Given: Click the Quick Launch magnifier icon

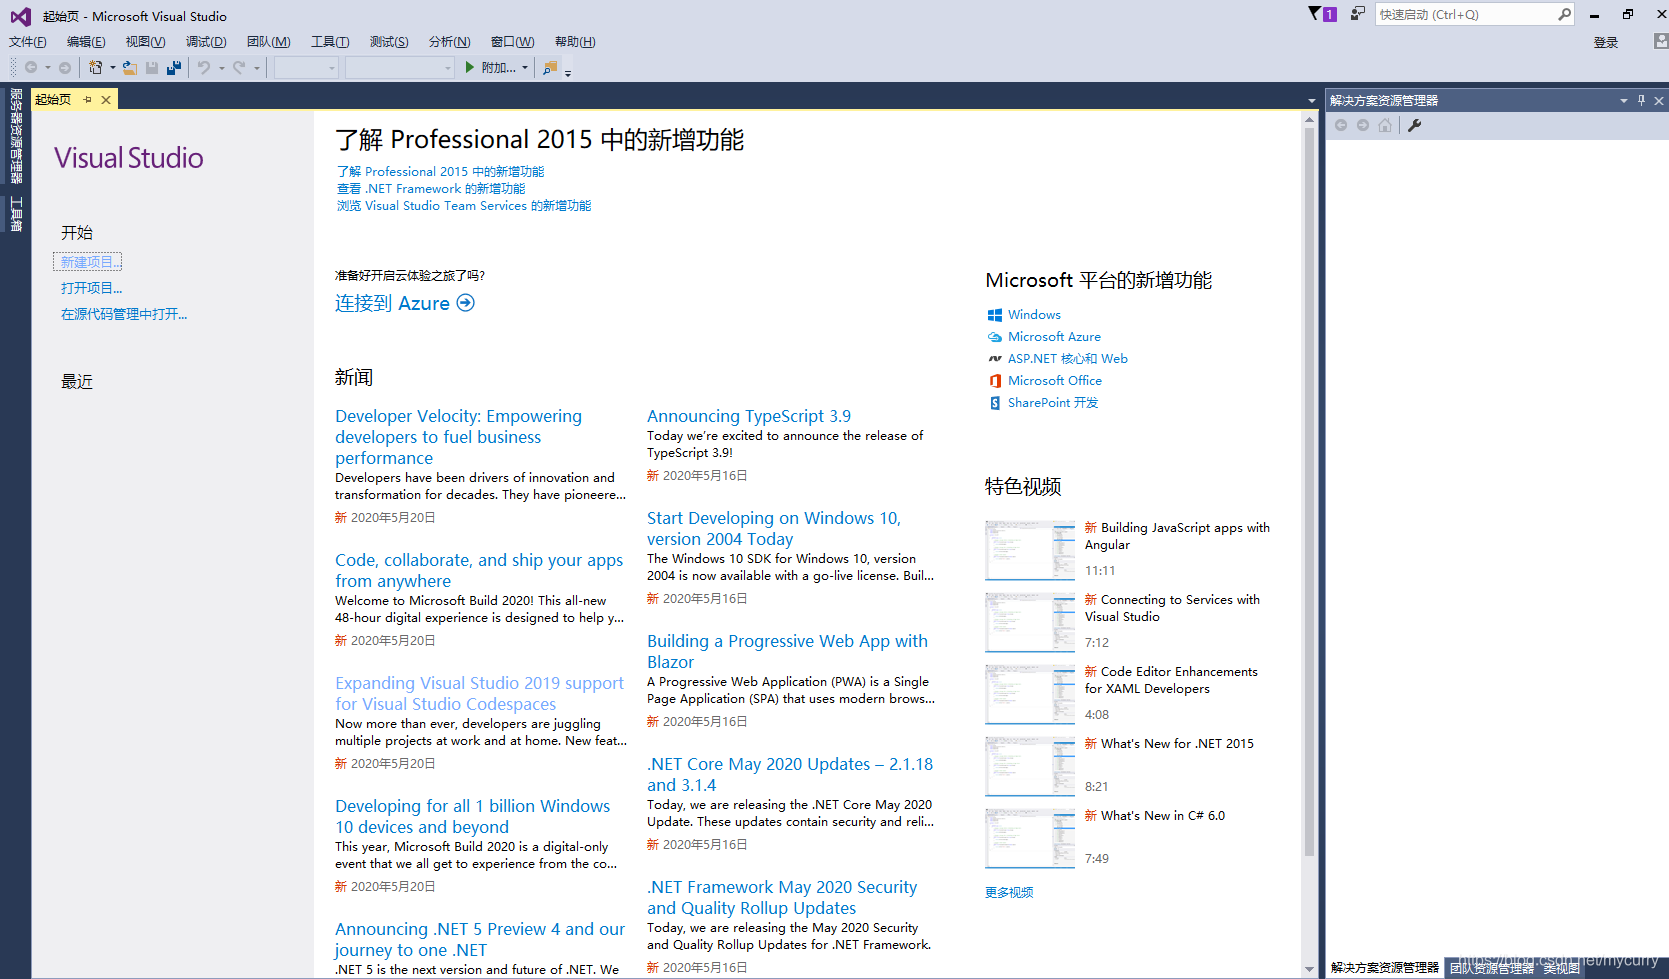Looking at the screenshot, I should click(1564, 14).
